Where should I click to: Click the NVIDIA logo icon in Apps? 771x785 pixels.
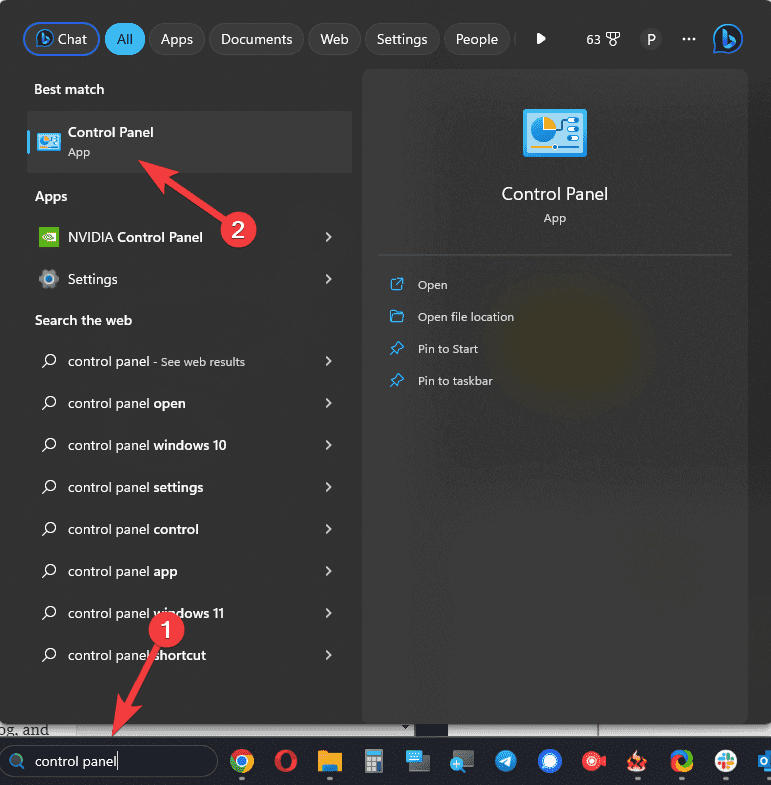tap(49, 237)
